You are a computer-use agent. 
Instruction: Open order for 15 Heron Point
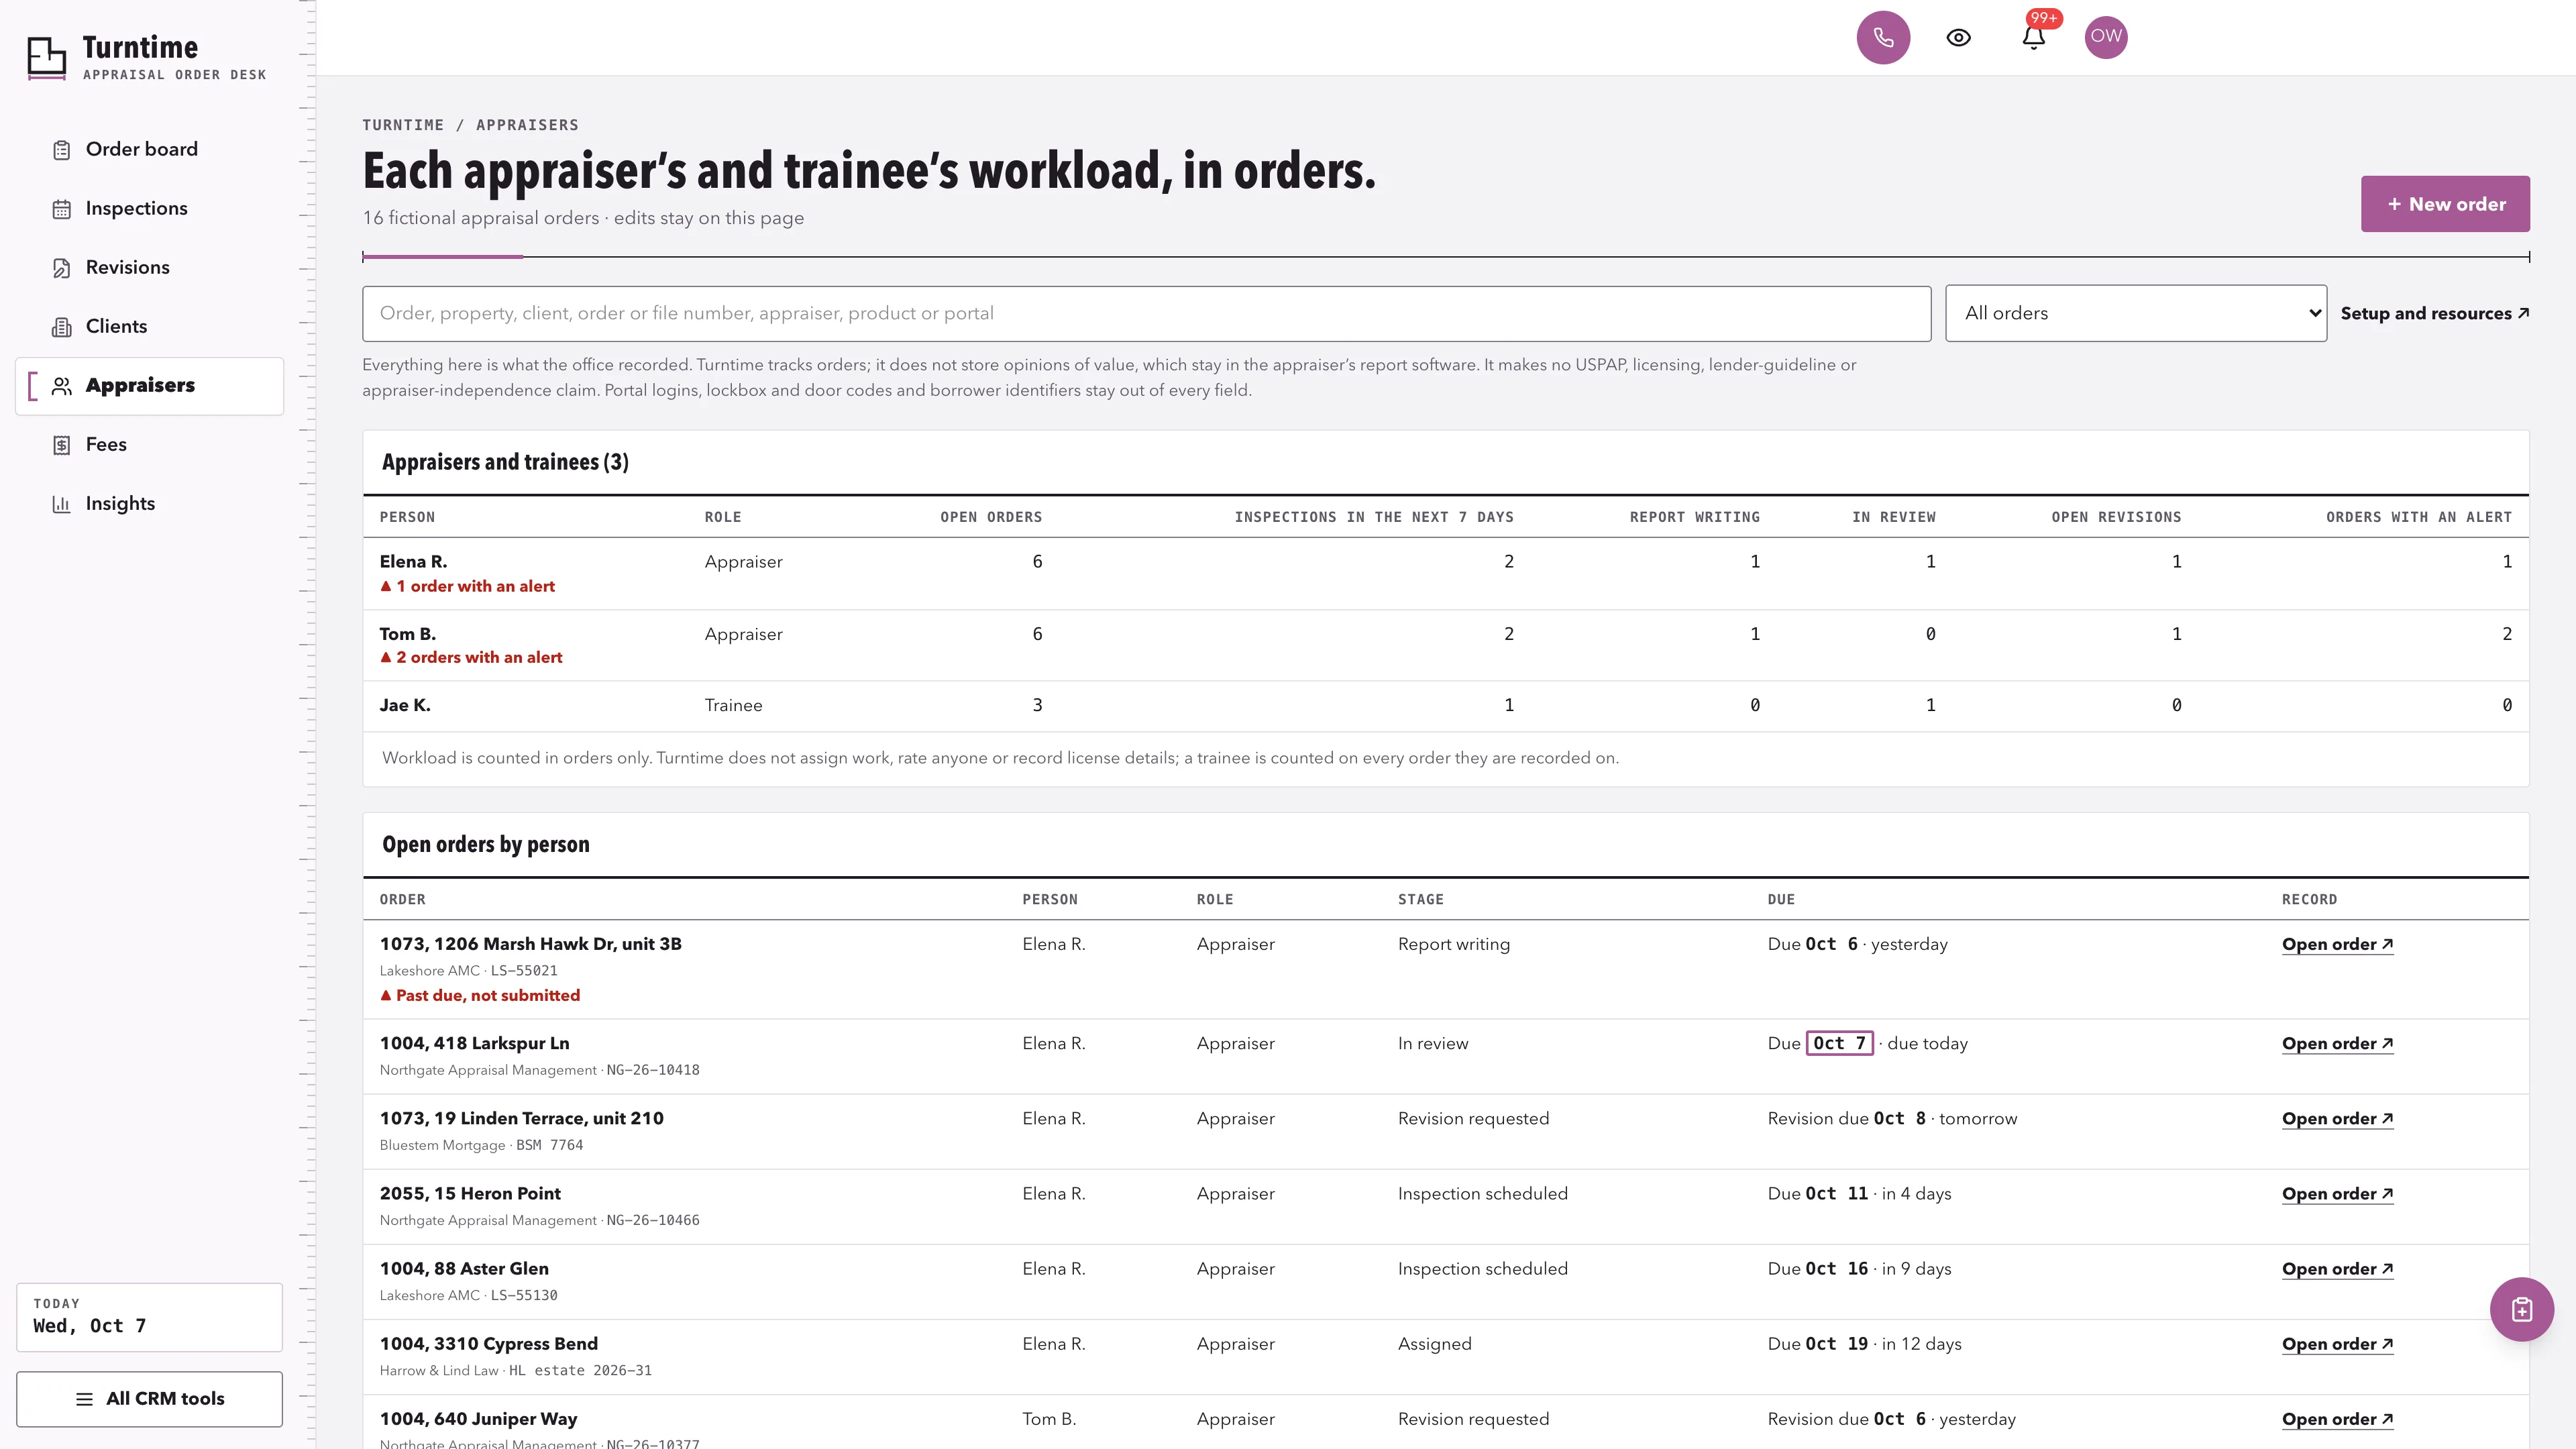pos(2337,1193)
